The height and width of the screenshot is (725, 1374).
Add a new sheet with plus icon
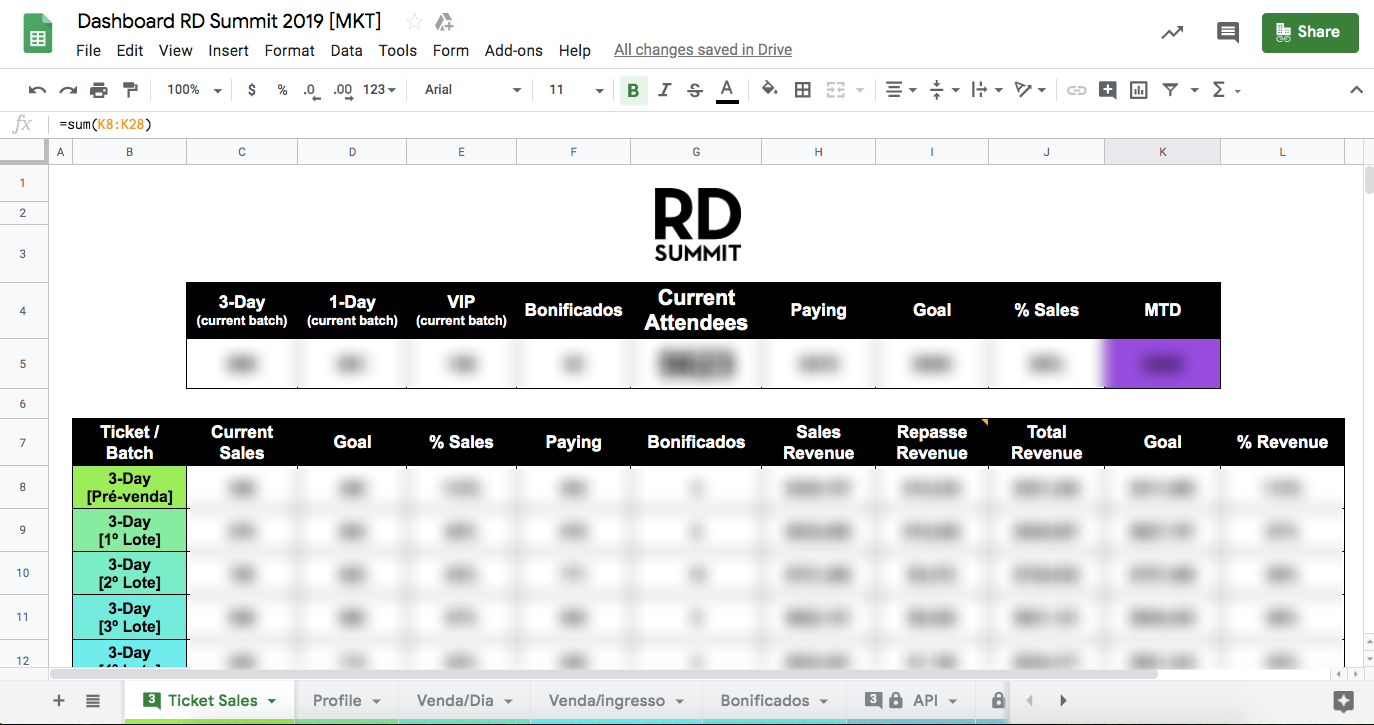click(x=59, y=701)
